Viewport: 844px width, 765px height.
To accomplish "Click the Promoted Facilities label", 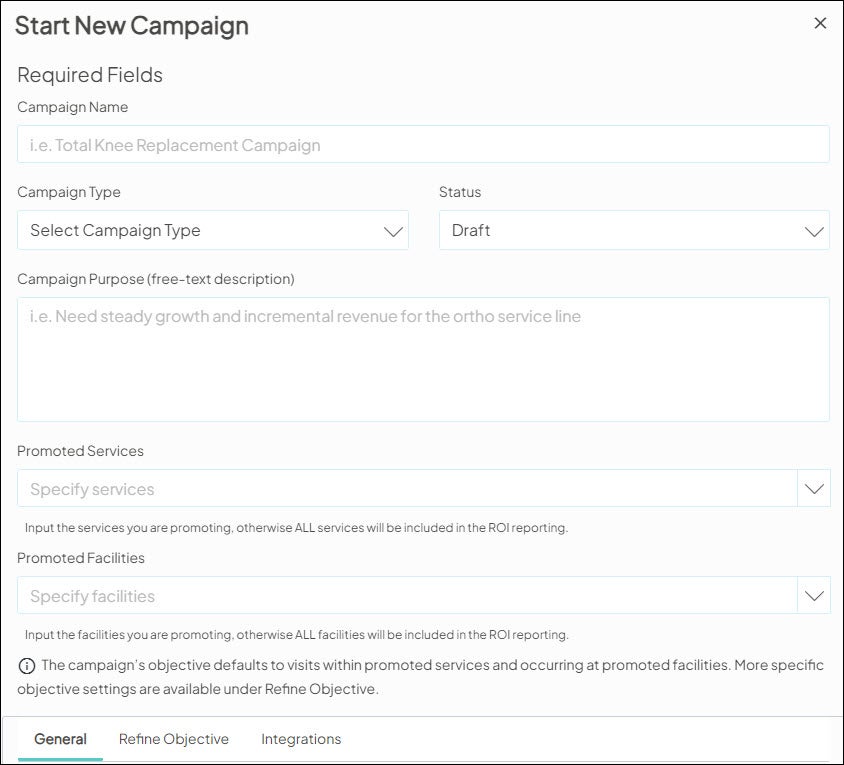I will click(x=81, y=558).
